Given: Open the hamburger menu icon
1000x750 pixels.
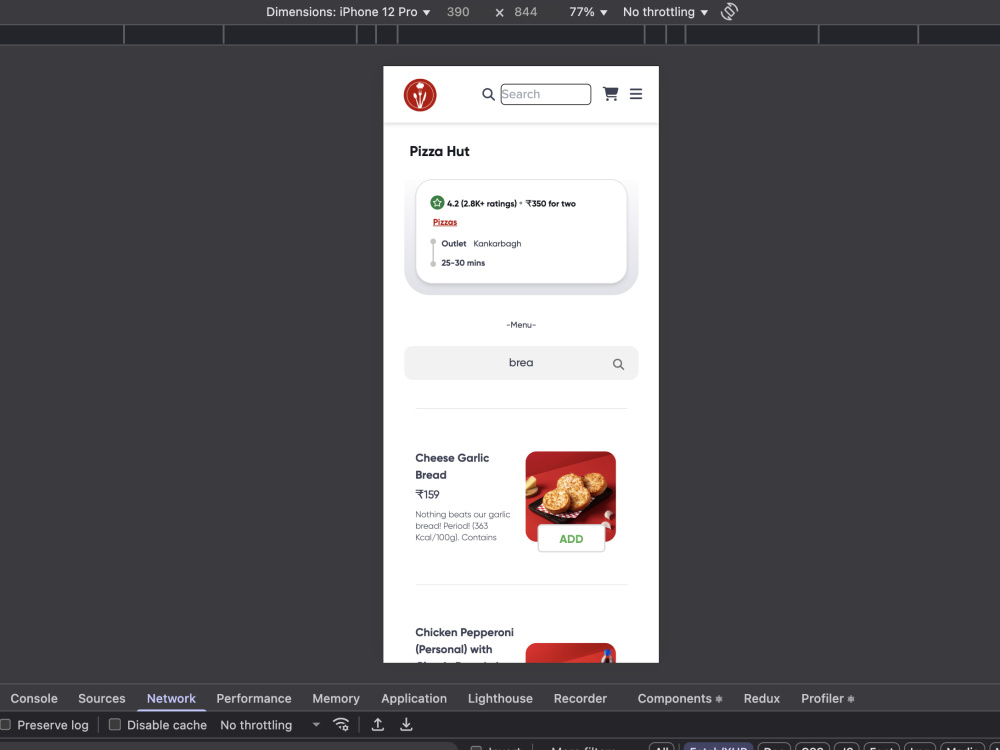Looking at the screenshot, I should pyautogui.click(x=636, y=94).
